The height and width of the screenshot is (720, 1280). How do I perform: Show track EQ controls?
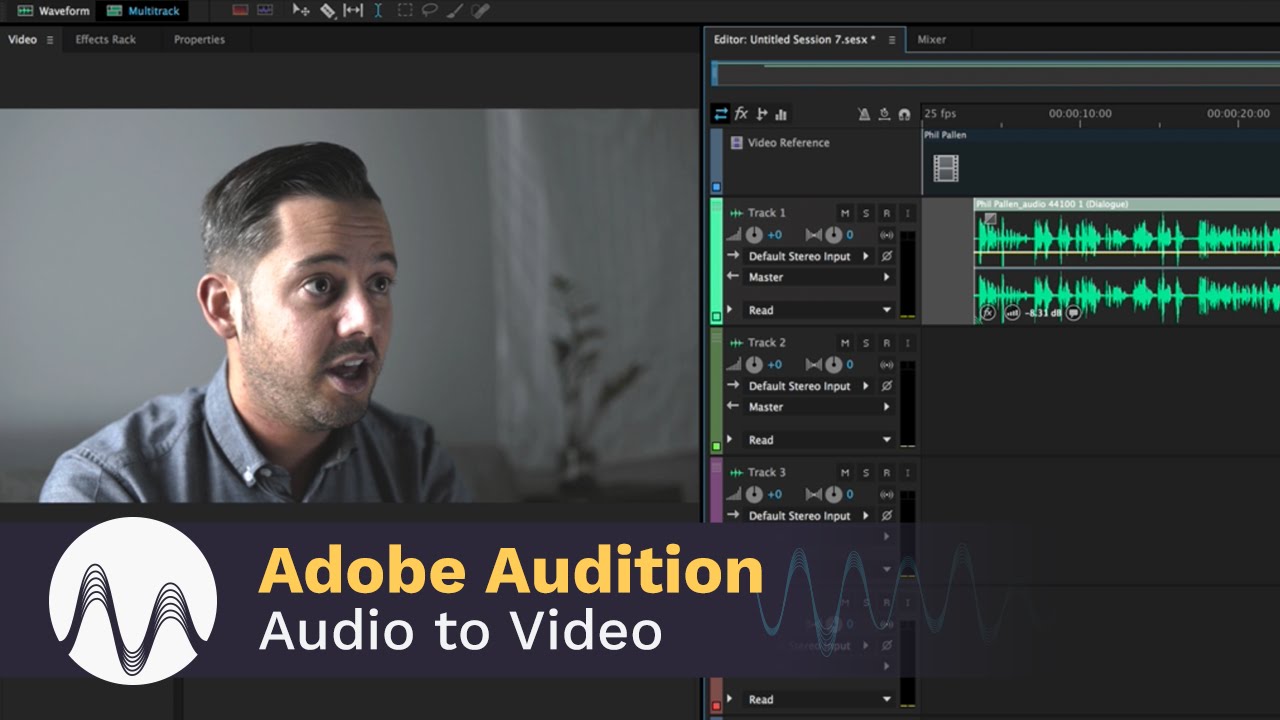tap(781, 114)
